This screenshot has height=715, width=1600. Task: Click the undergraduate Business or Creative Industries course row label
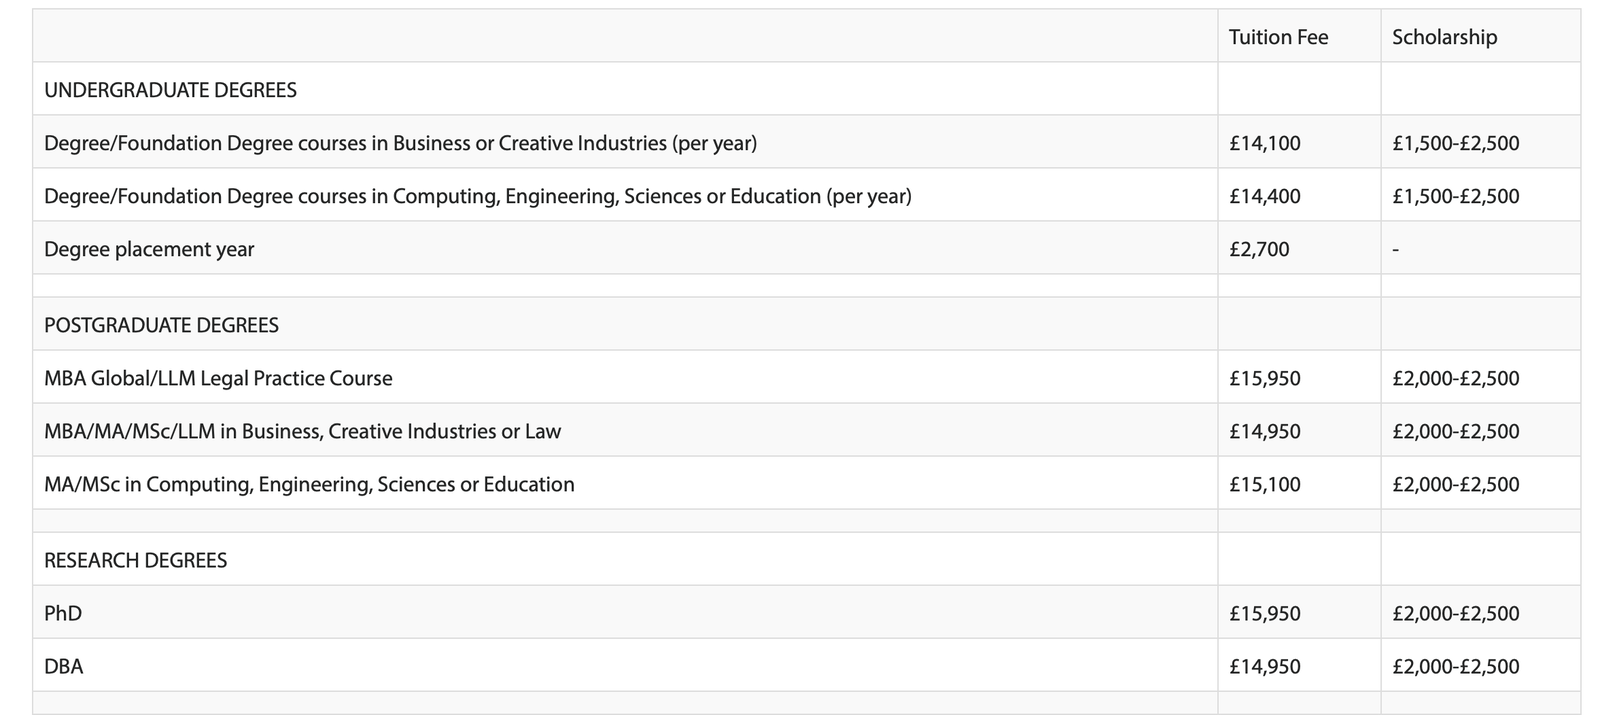[400, 143]
